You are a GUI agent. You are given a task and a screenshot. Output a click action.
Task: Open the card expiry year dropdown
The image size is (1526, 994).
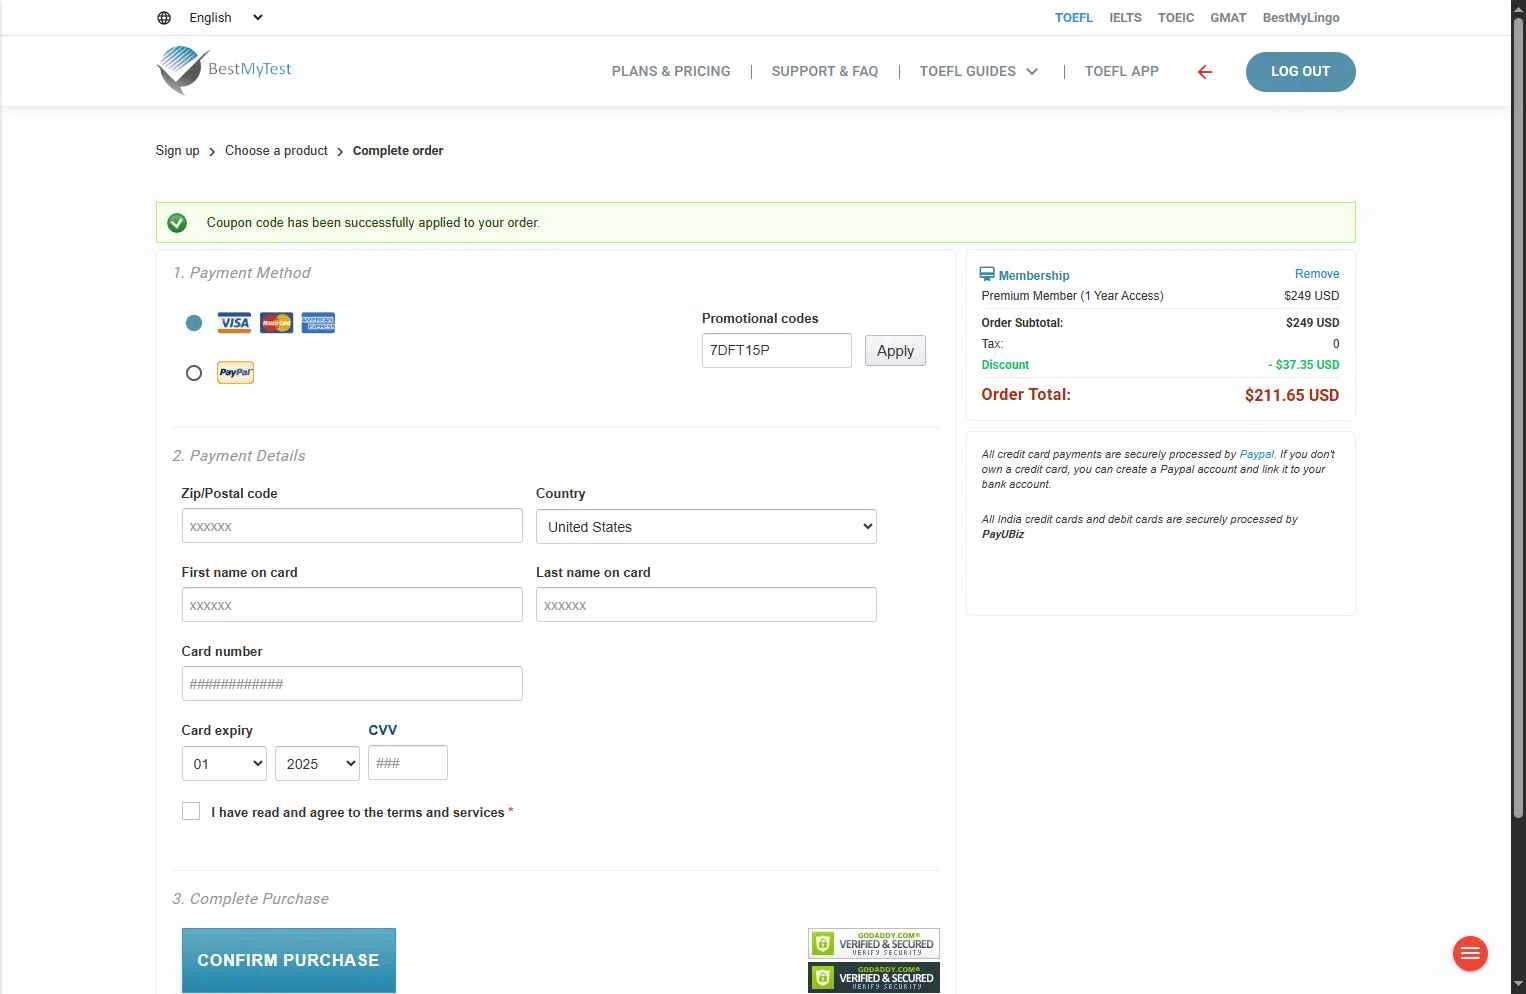[317, 763]
